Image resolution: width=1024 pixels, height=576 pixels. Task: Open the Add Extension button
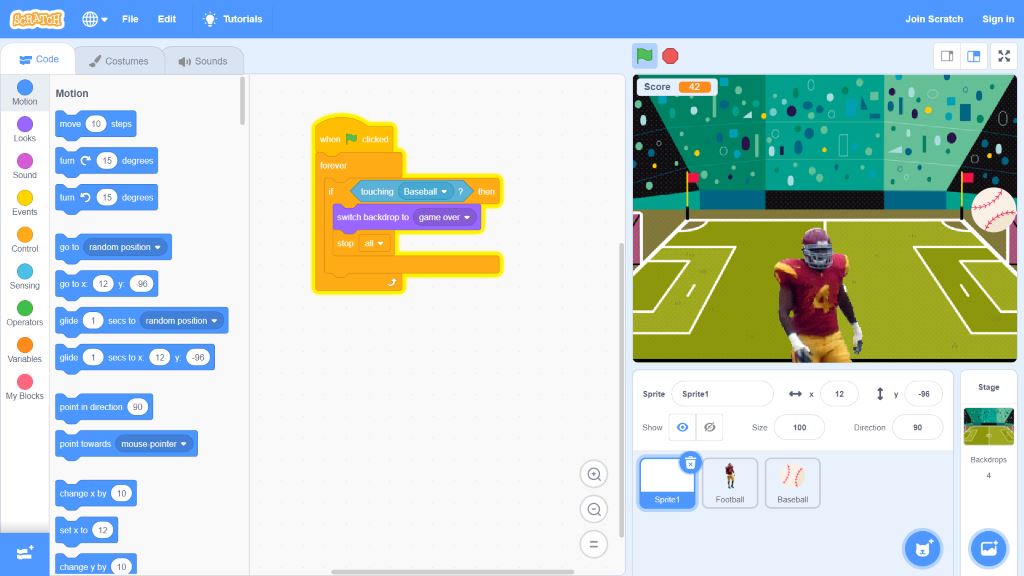(x=25, y=552)
